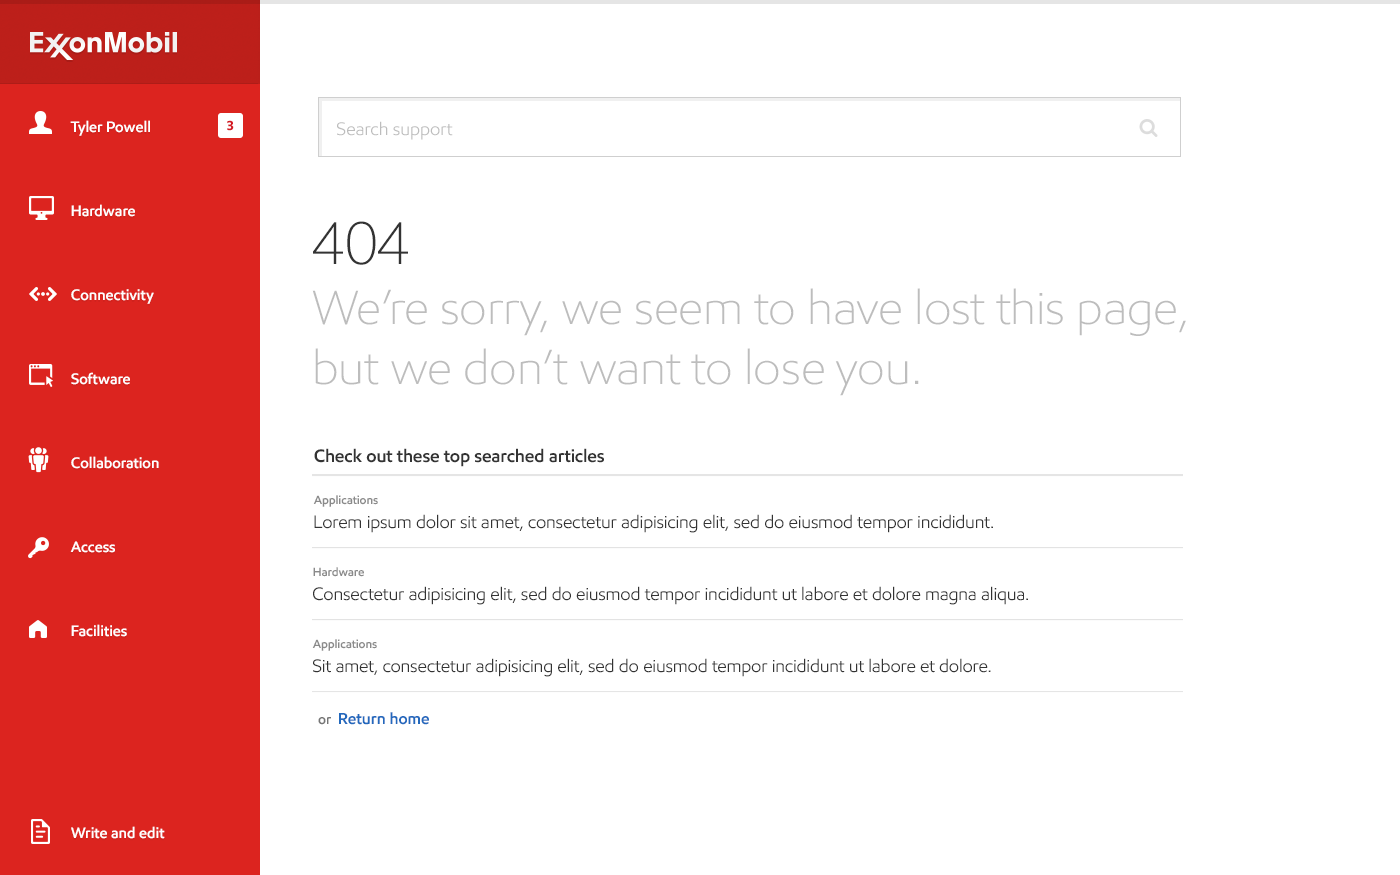Click the Access key icon
The width and height of the screenshot is (1400, 875).
point(39,547)
